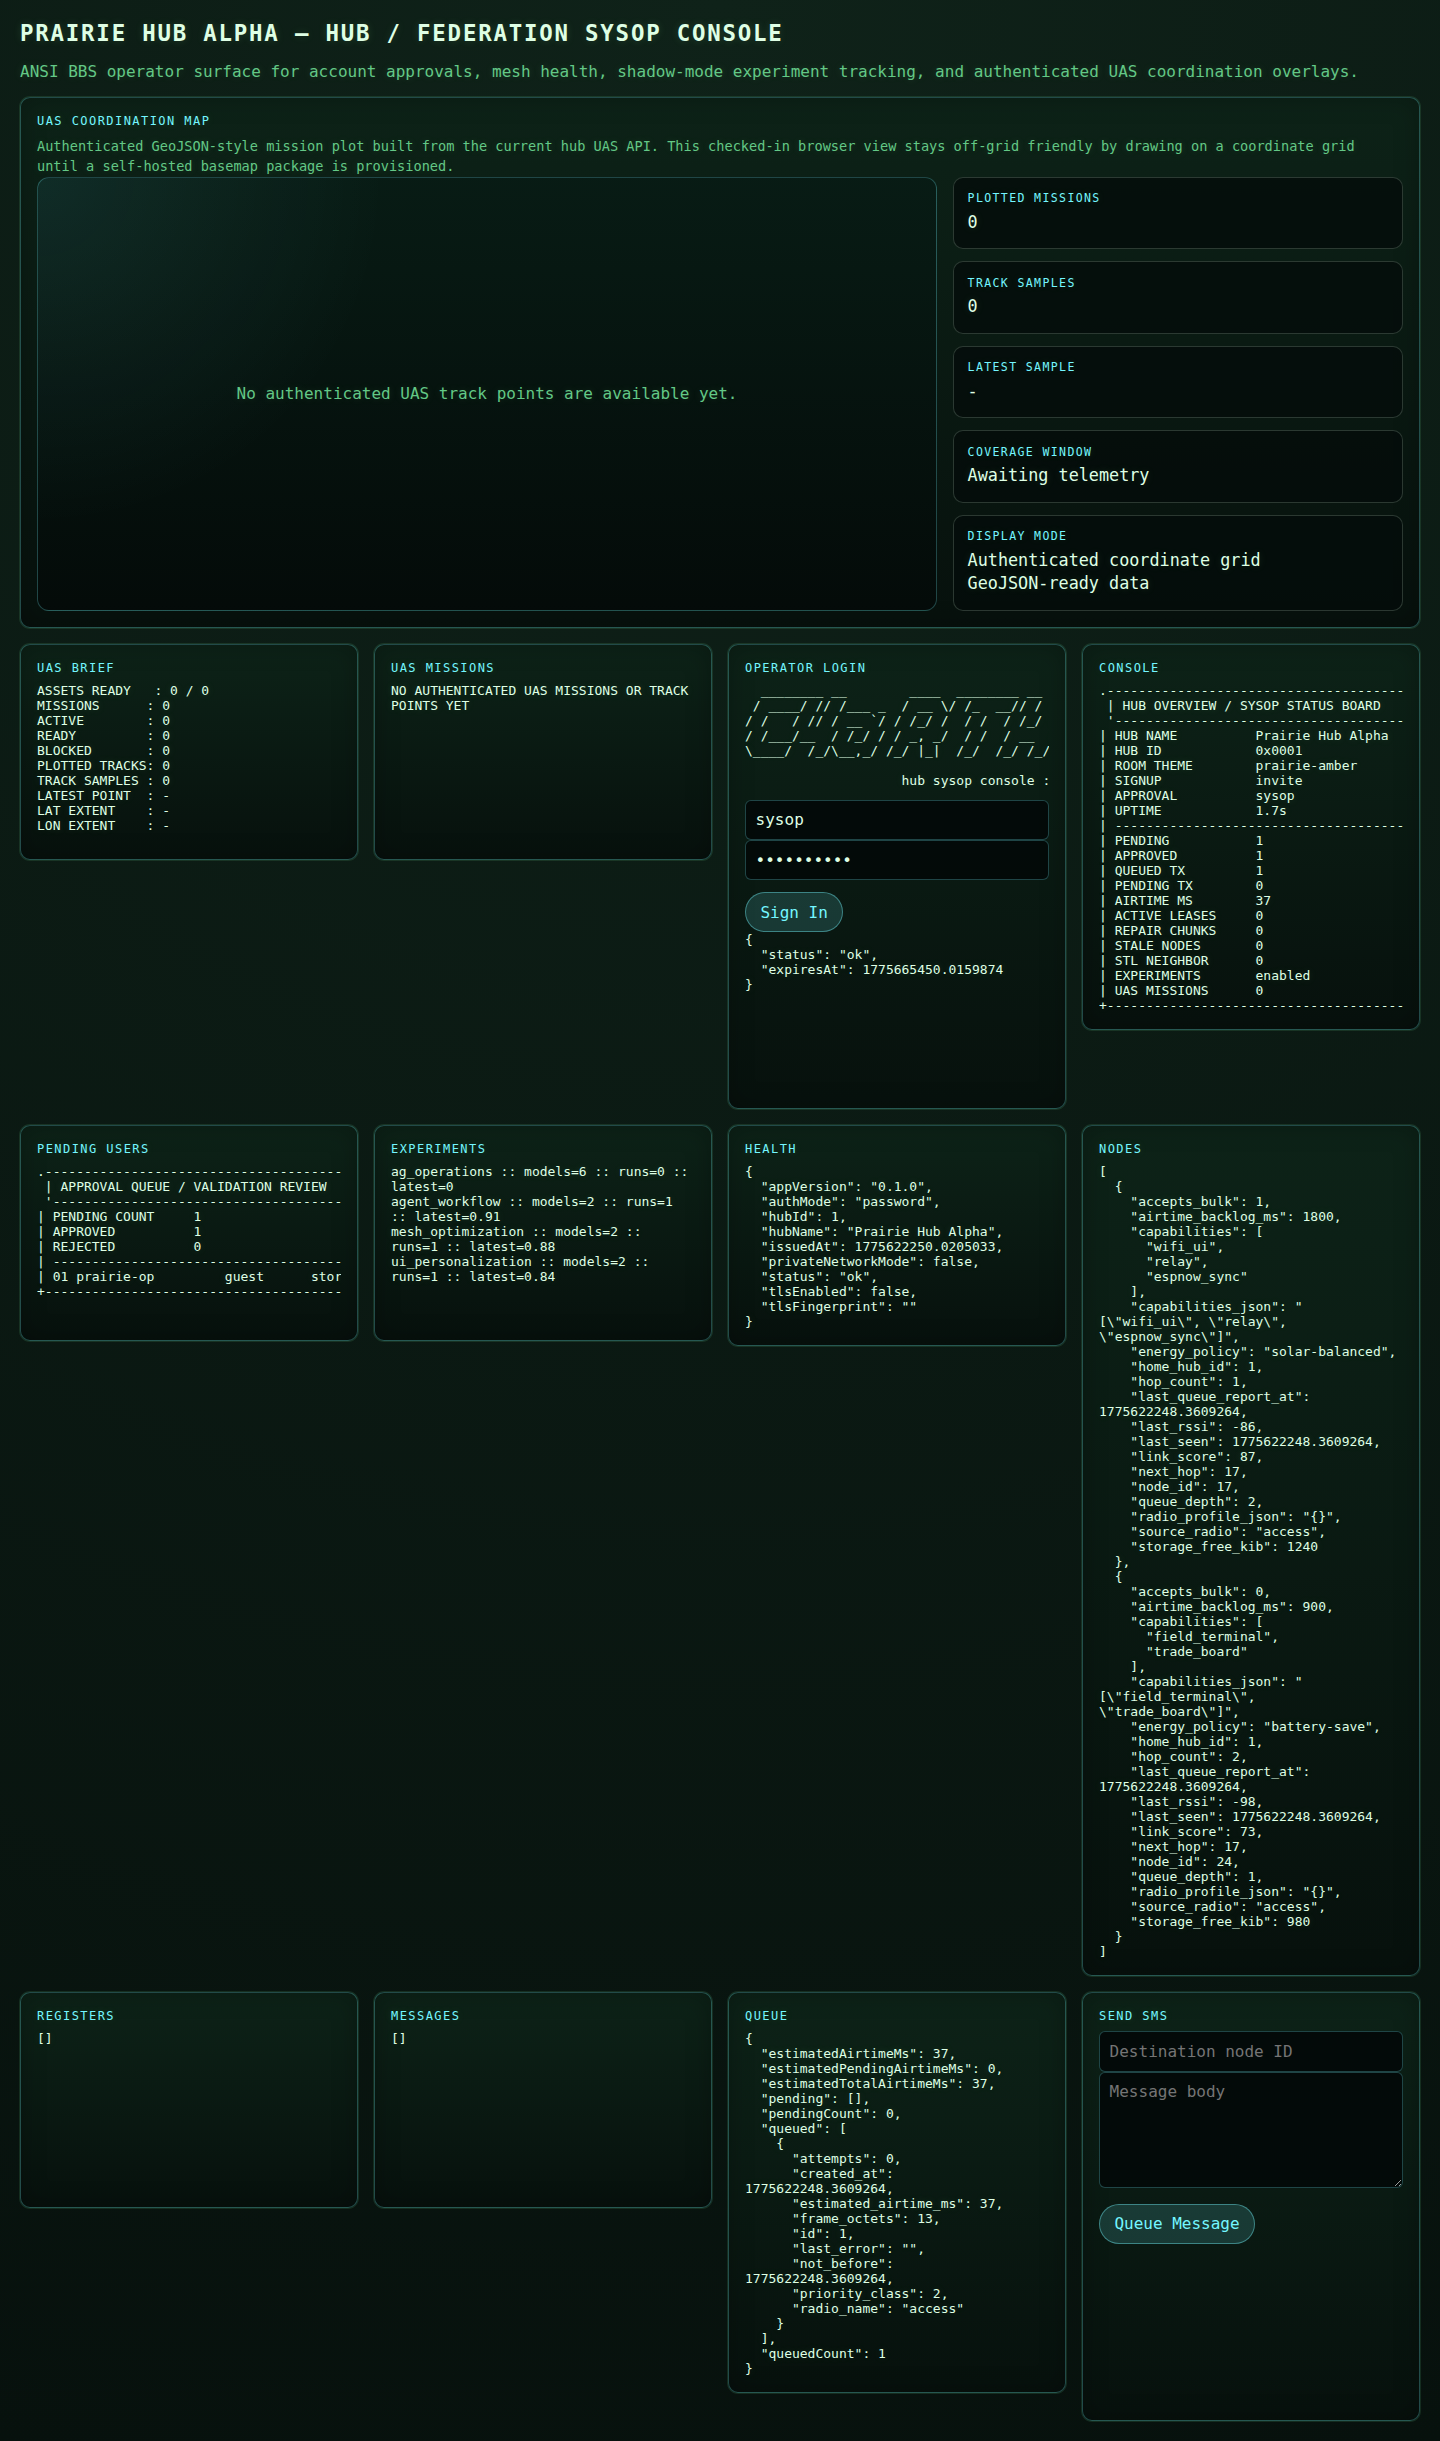Click the estimatedTotalAirtimeMs line in Queue
The height and width of the screenshot is (2441, 1440).
pos(877,2084)
